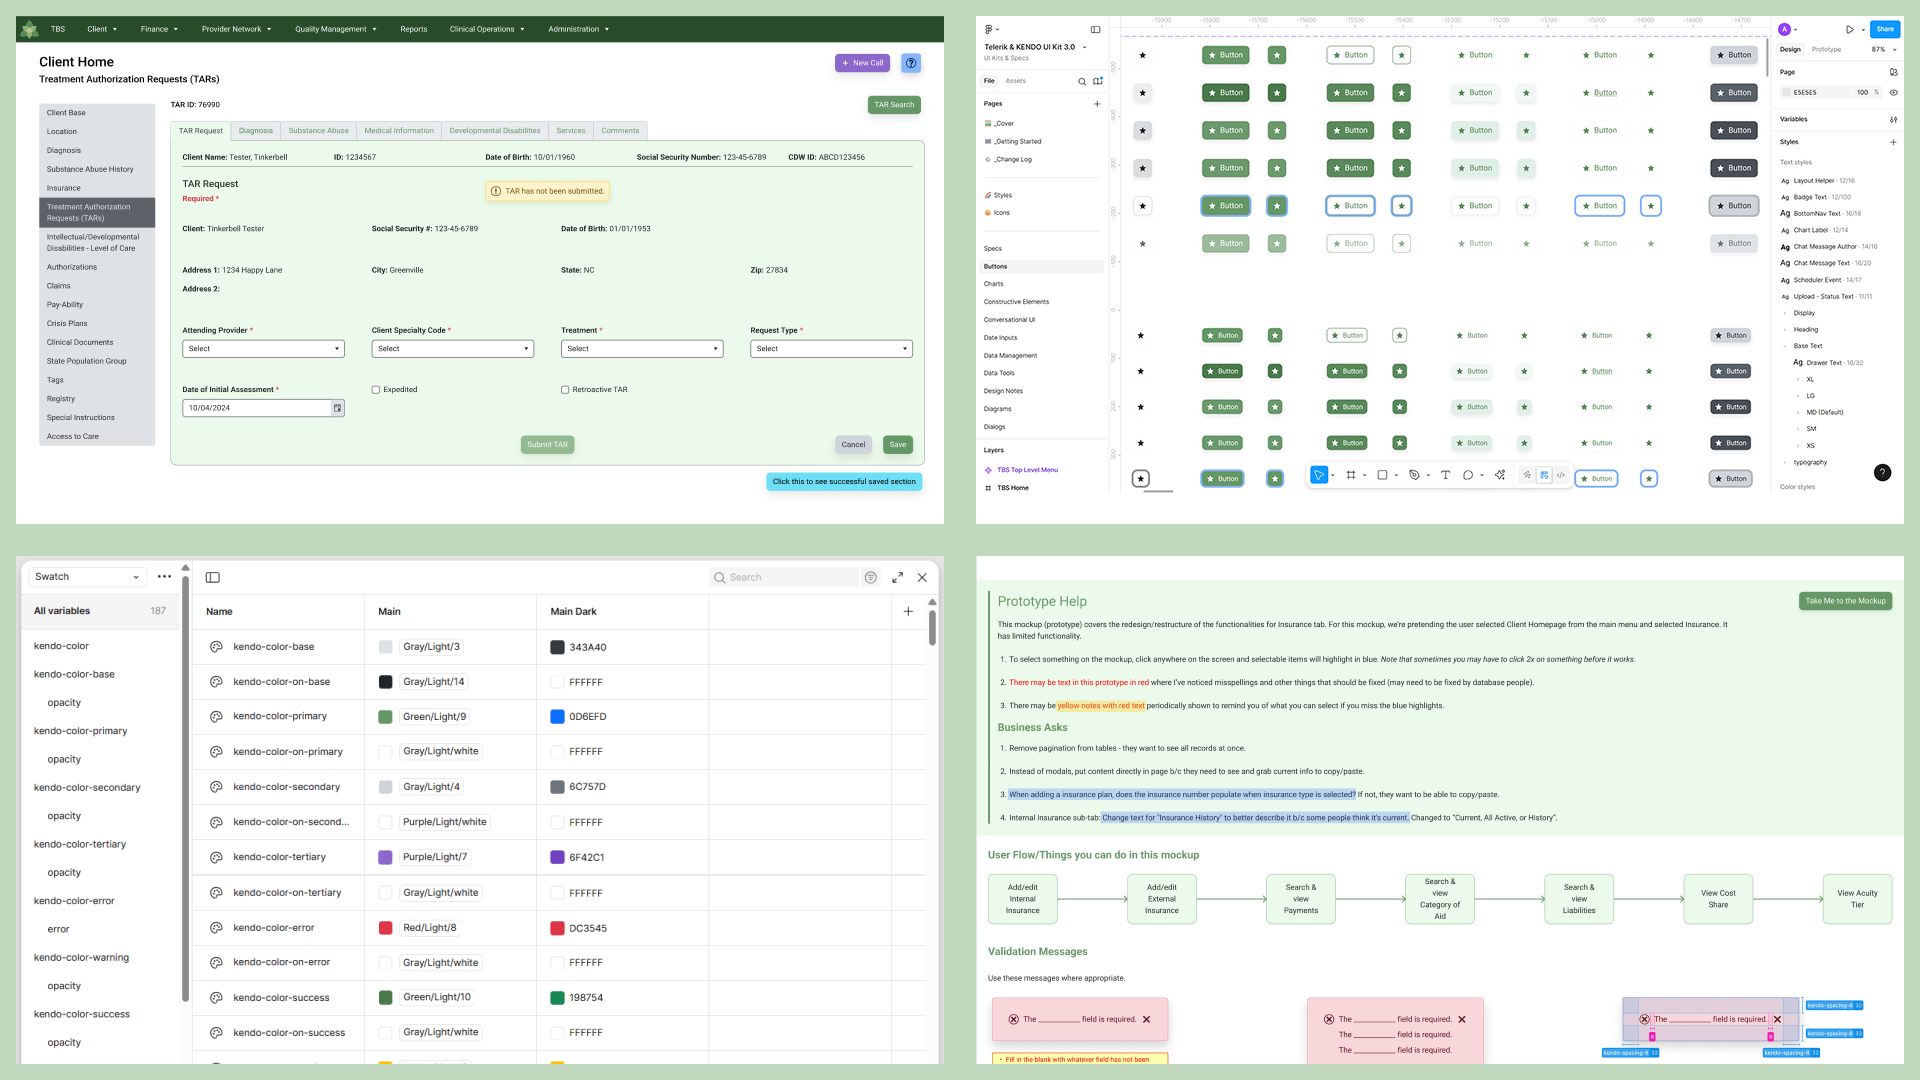Select the Pen tool in Figma toolbar
1920x1080 pixels.
[1414, 475]
